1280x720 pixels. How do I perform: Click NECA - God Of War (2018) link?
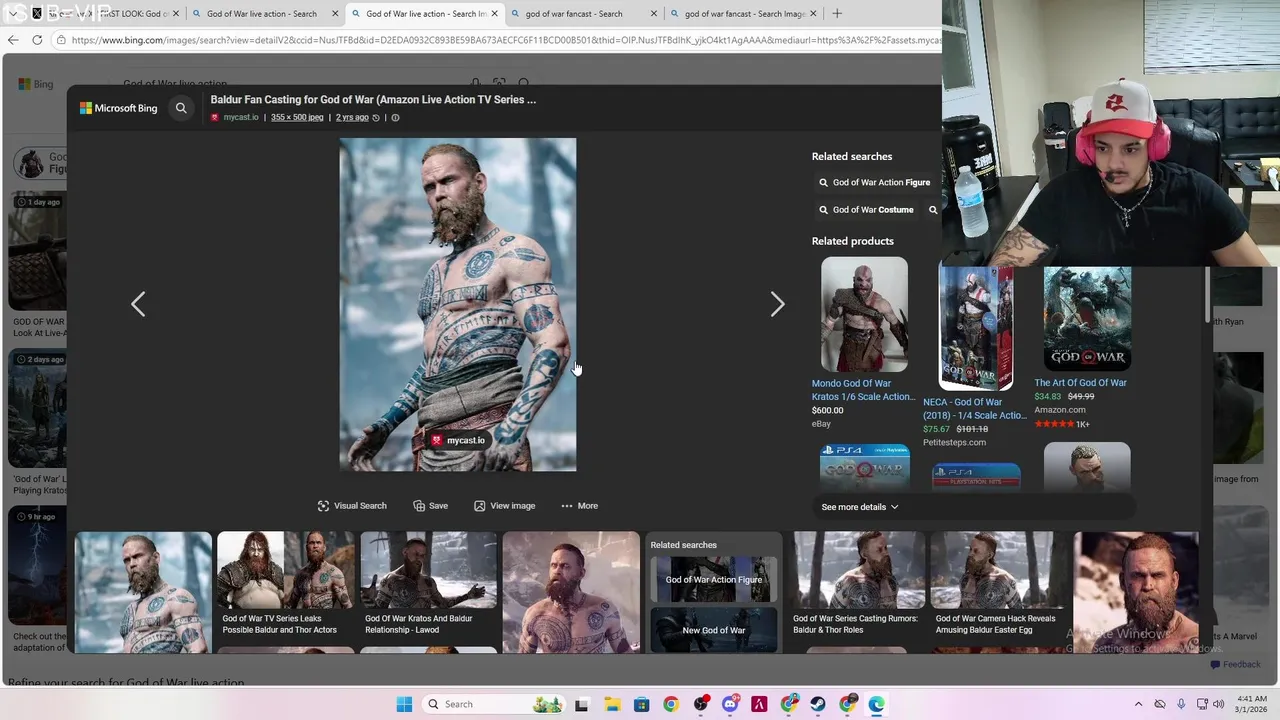click(x=975, y=409)
